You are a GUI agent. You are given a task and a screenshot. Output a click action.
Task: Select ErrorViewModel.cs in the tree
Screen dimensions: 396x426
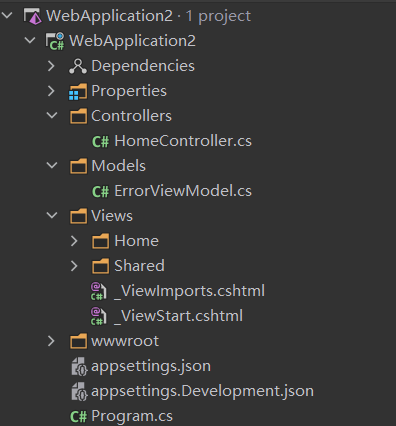point(183,191)
